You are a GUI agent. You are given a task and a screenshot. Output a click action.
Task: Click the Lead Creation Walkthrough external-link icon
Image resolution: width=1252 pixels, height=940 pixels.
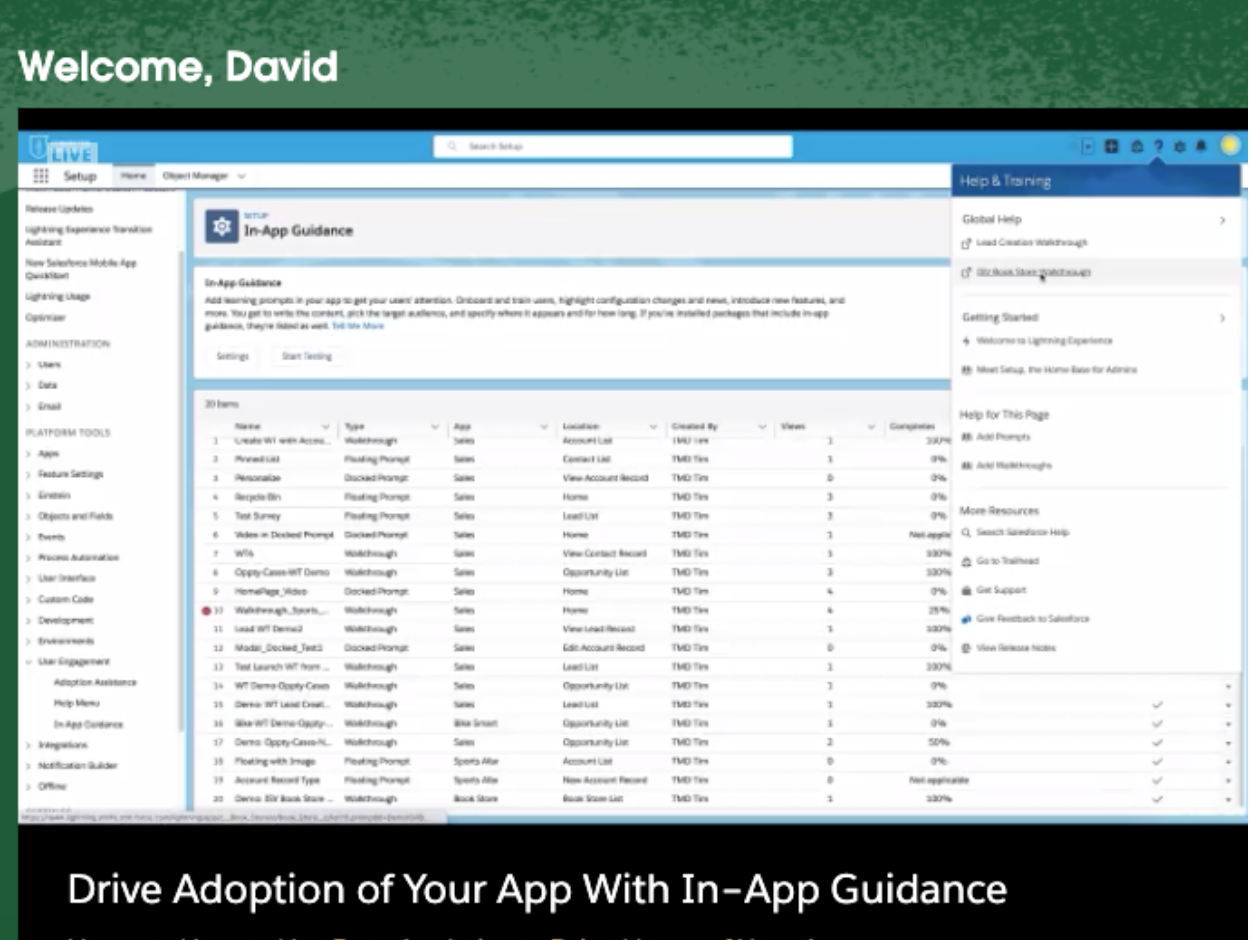coord(966,243)
